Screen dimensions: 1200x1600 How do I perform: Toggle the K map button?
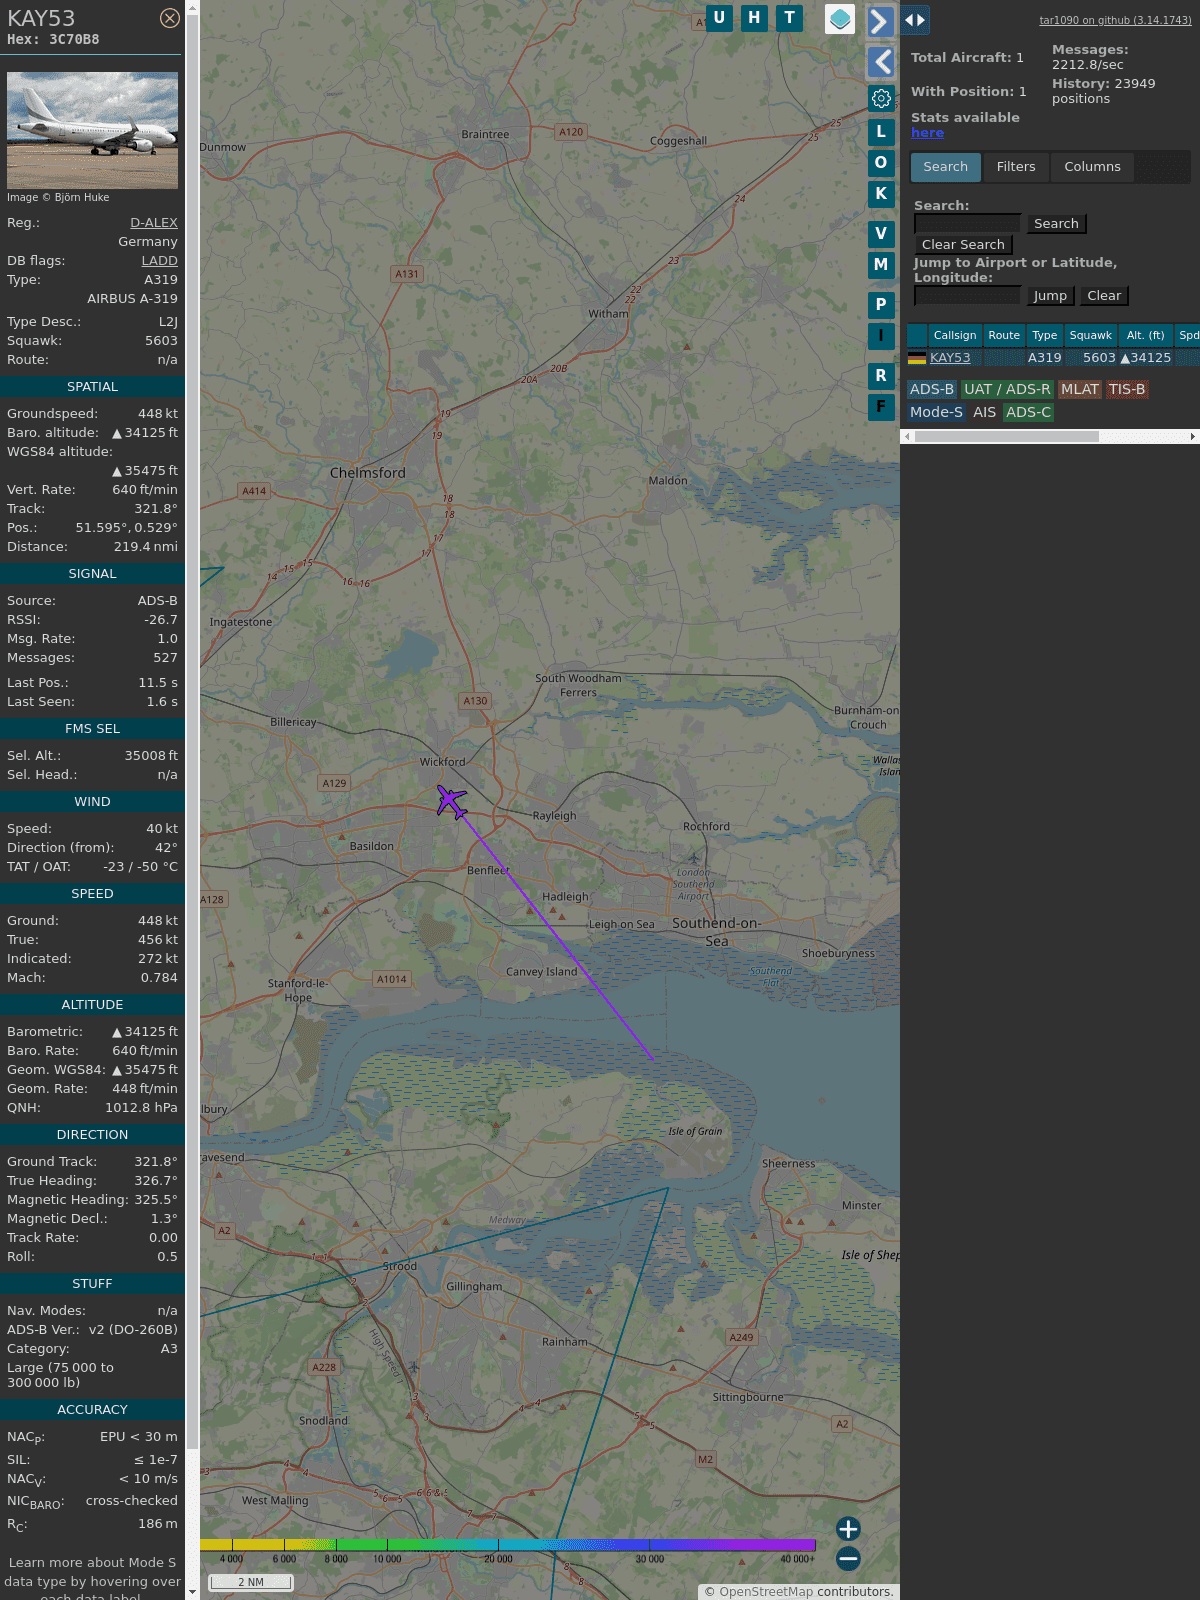click(x=881, y=194)
